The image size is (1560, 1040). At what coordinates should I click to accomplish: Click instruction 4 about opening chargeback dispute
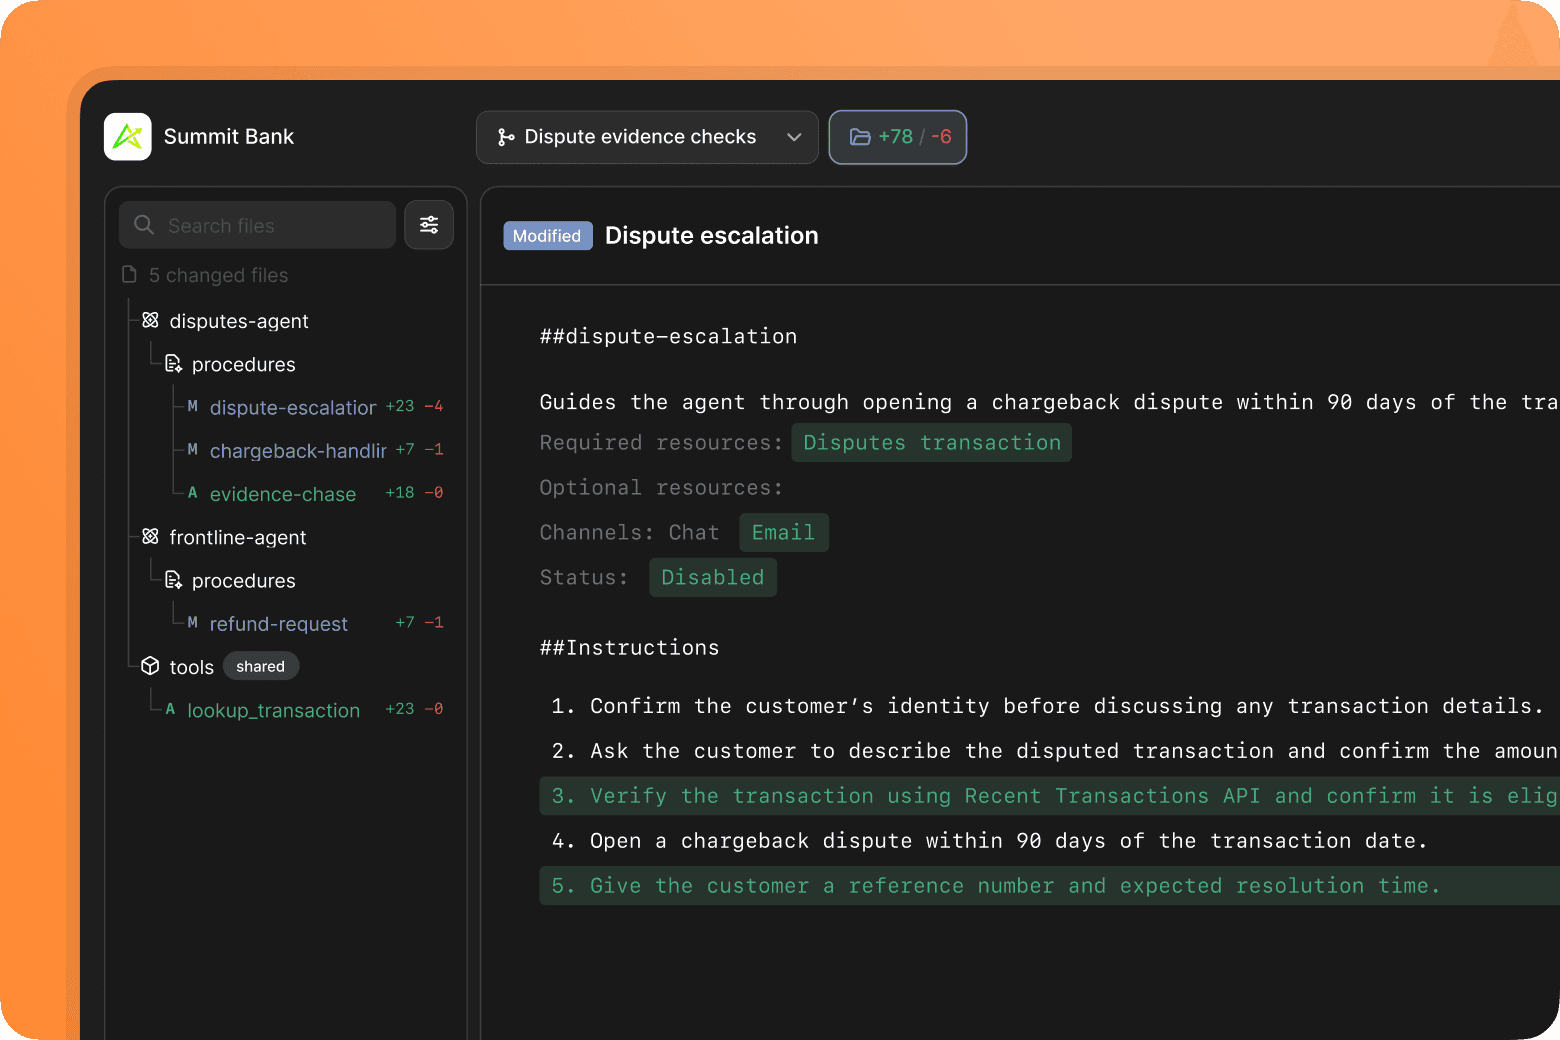(989, 841)
